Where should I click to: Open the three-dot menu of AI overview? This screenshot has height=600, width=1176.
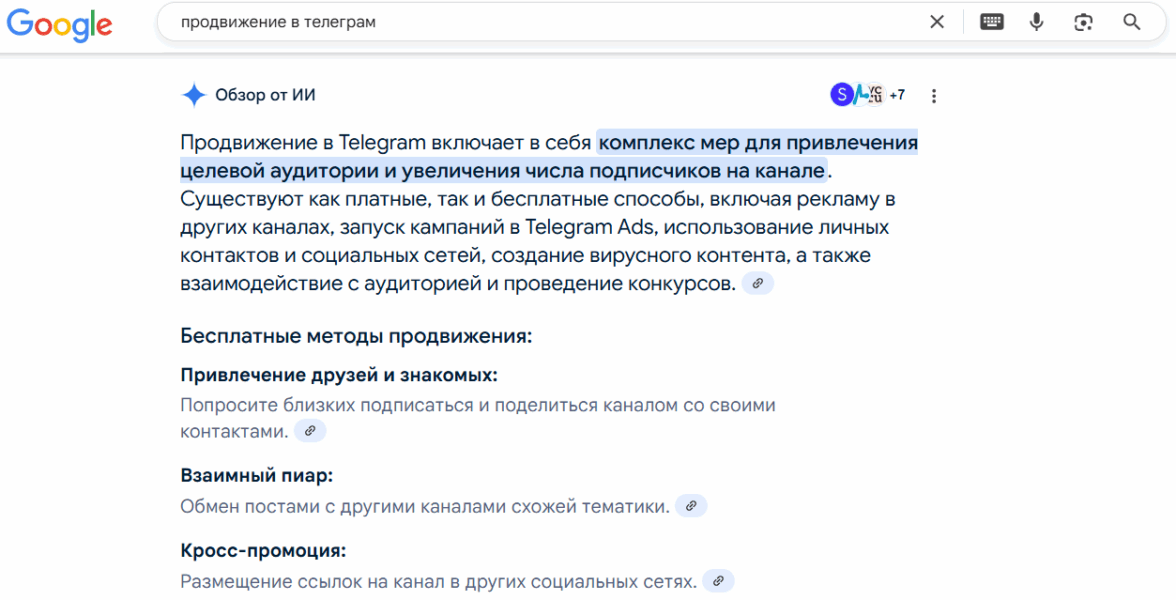point(934,96)
